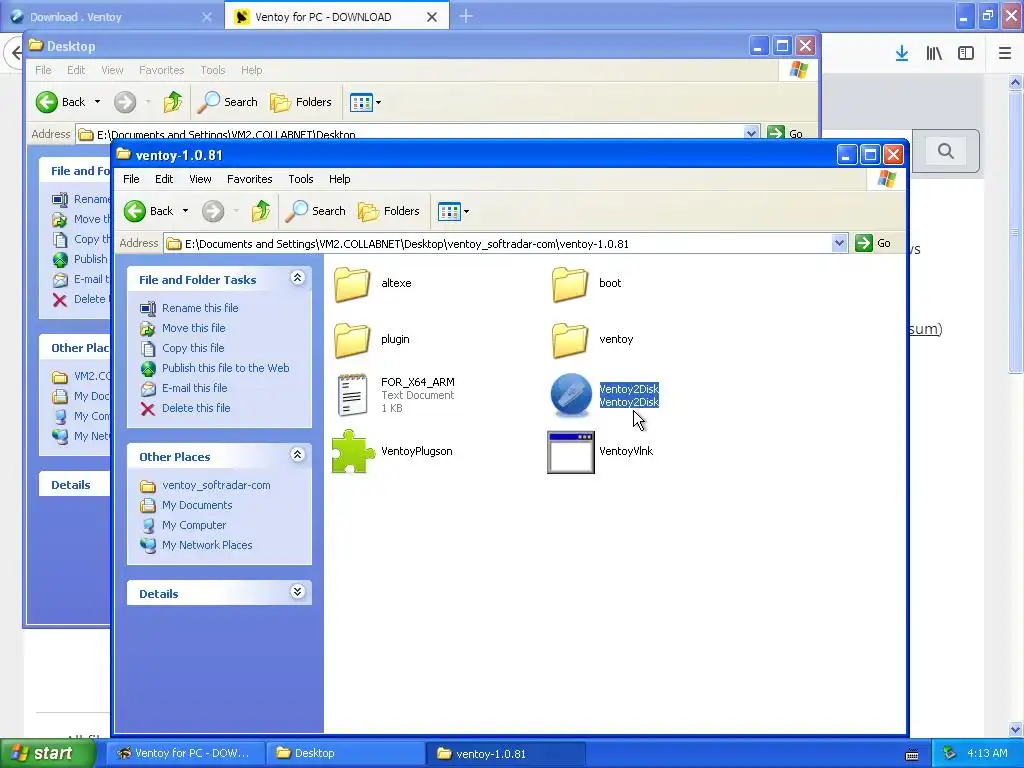1024x768 pixels.
Task: Select the VentoyPlugson puzzle icon
Action: point(353,451)
